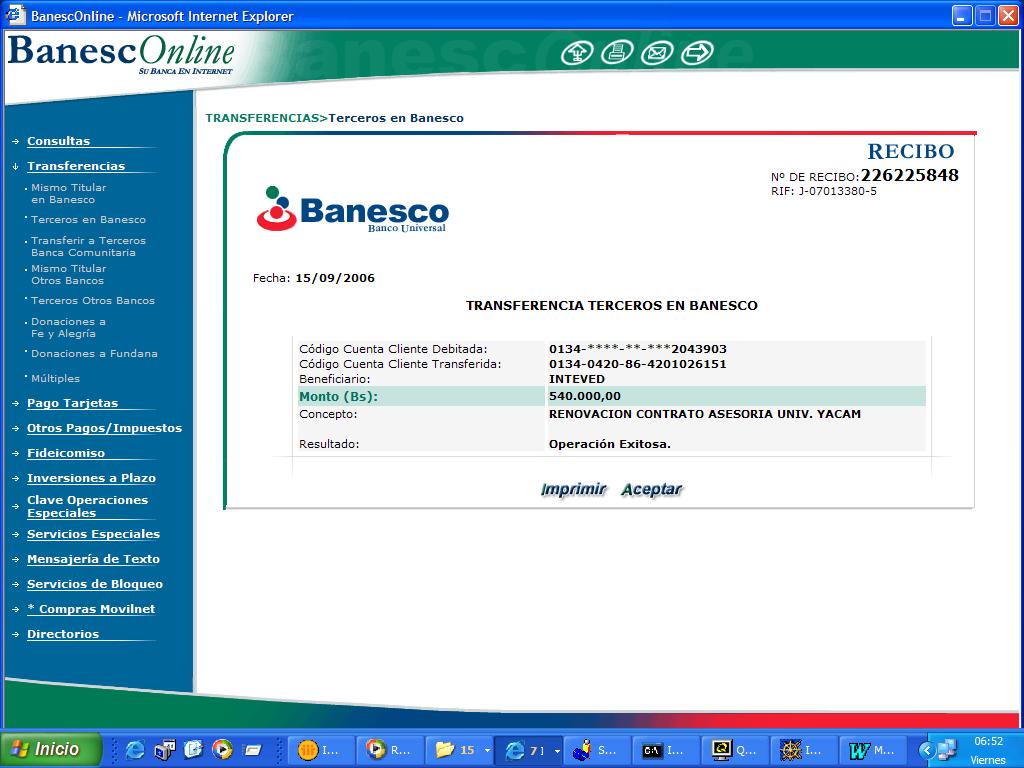Click the Quick Launch icon before Media Player
Image resolution: width=1024 pixels, height=768 pixels.
pos(193,749)
